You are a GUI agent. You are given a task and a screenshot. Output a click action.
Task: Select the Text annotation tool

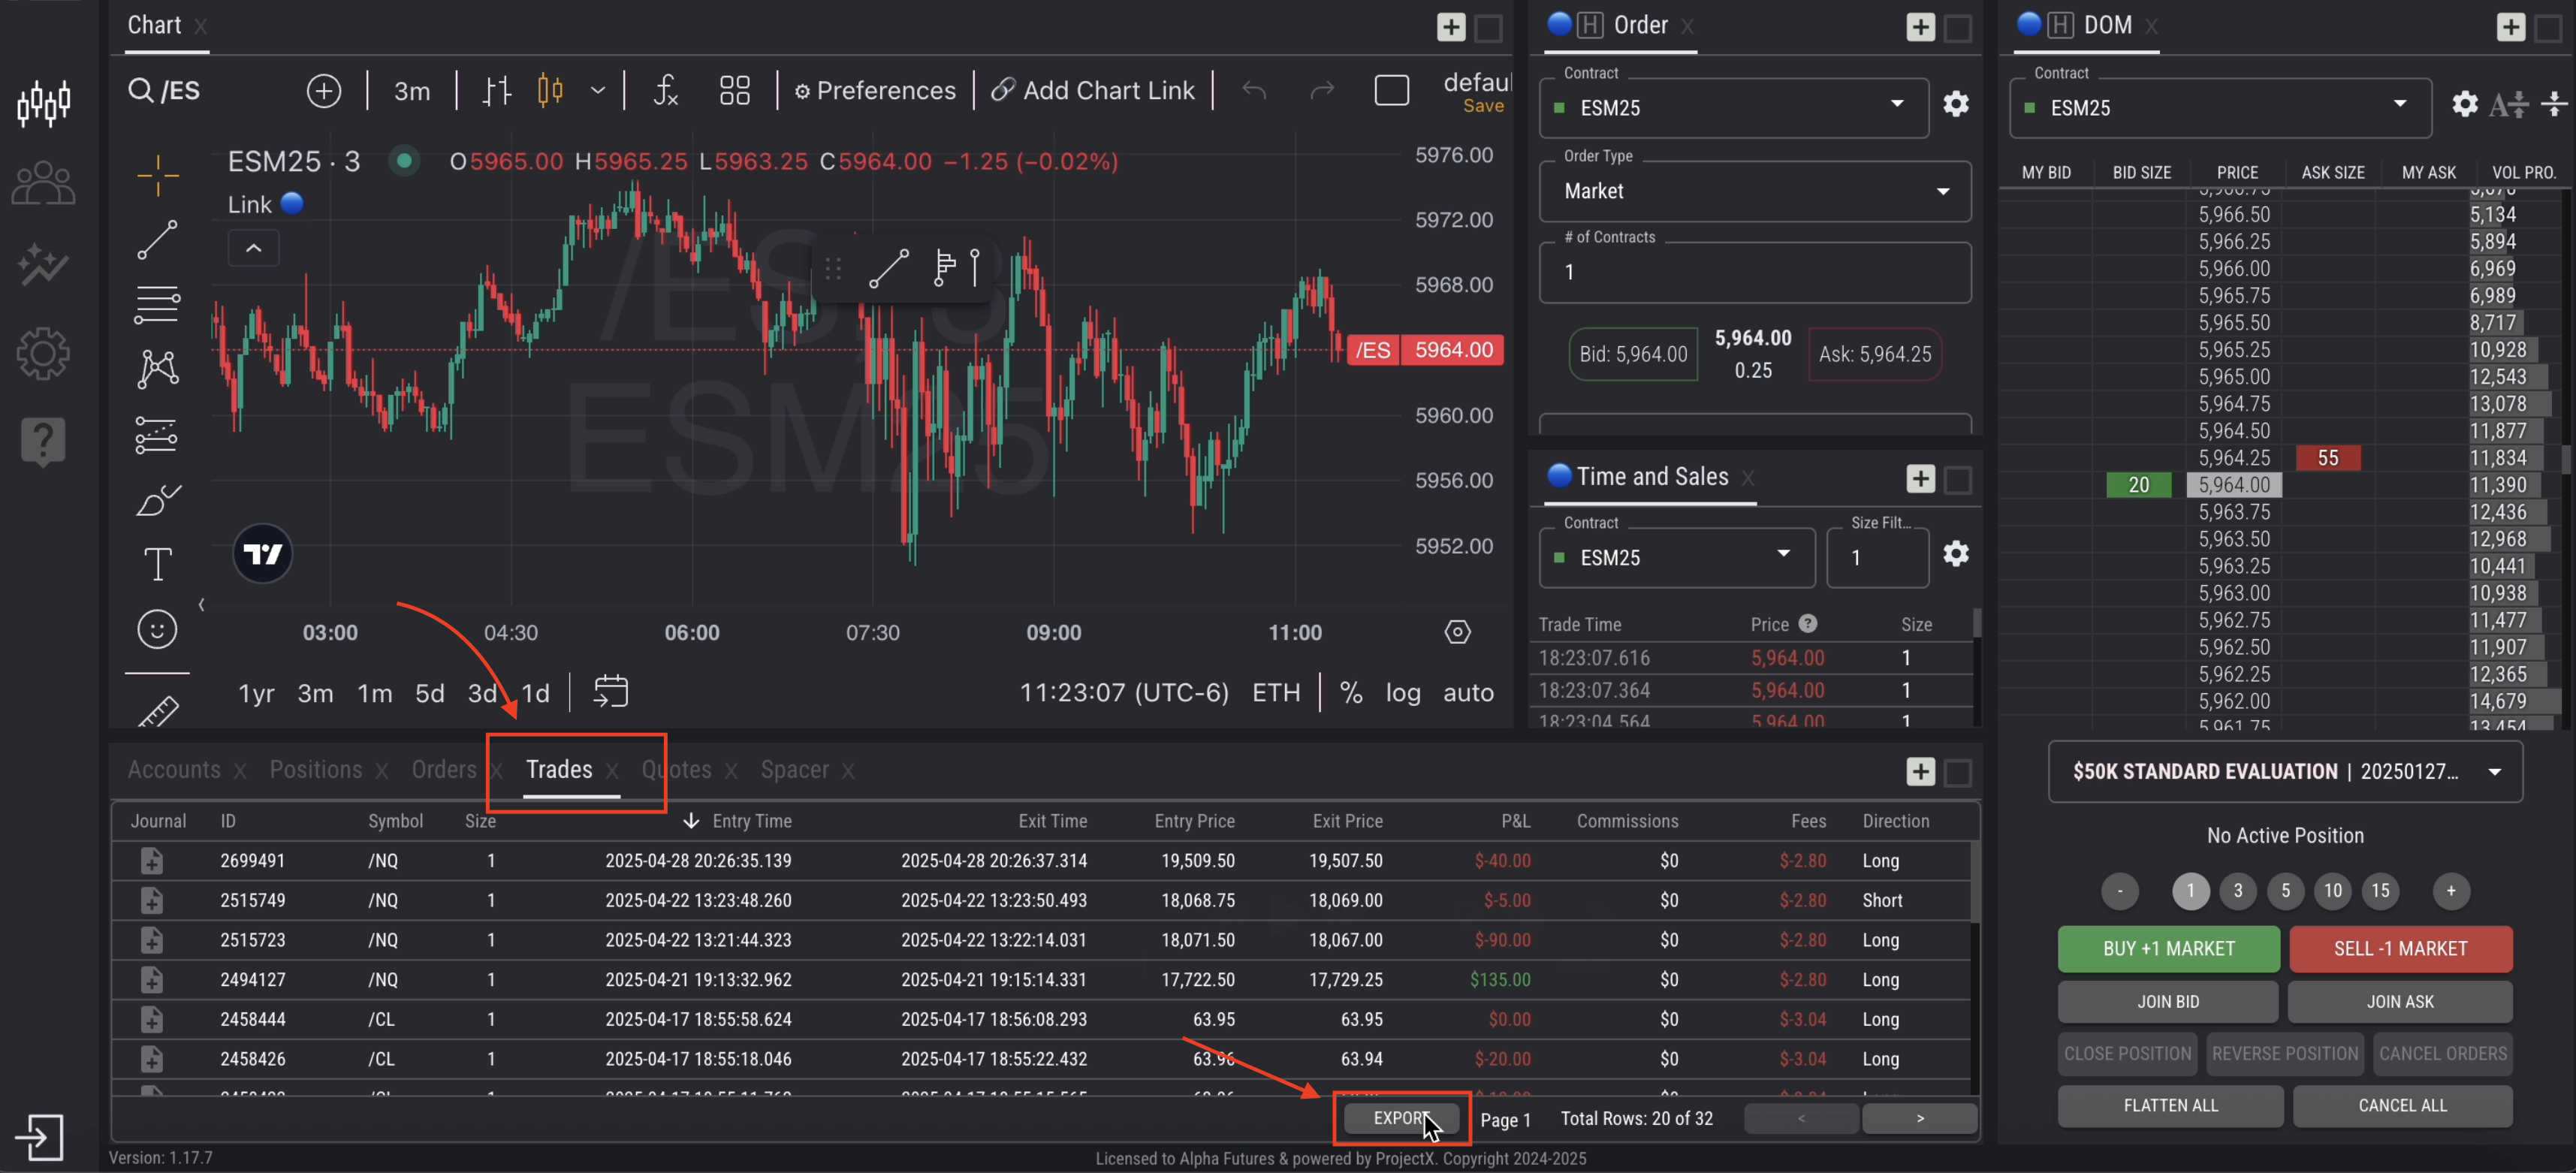pyautogui.click(x=157, y=564)
